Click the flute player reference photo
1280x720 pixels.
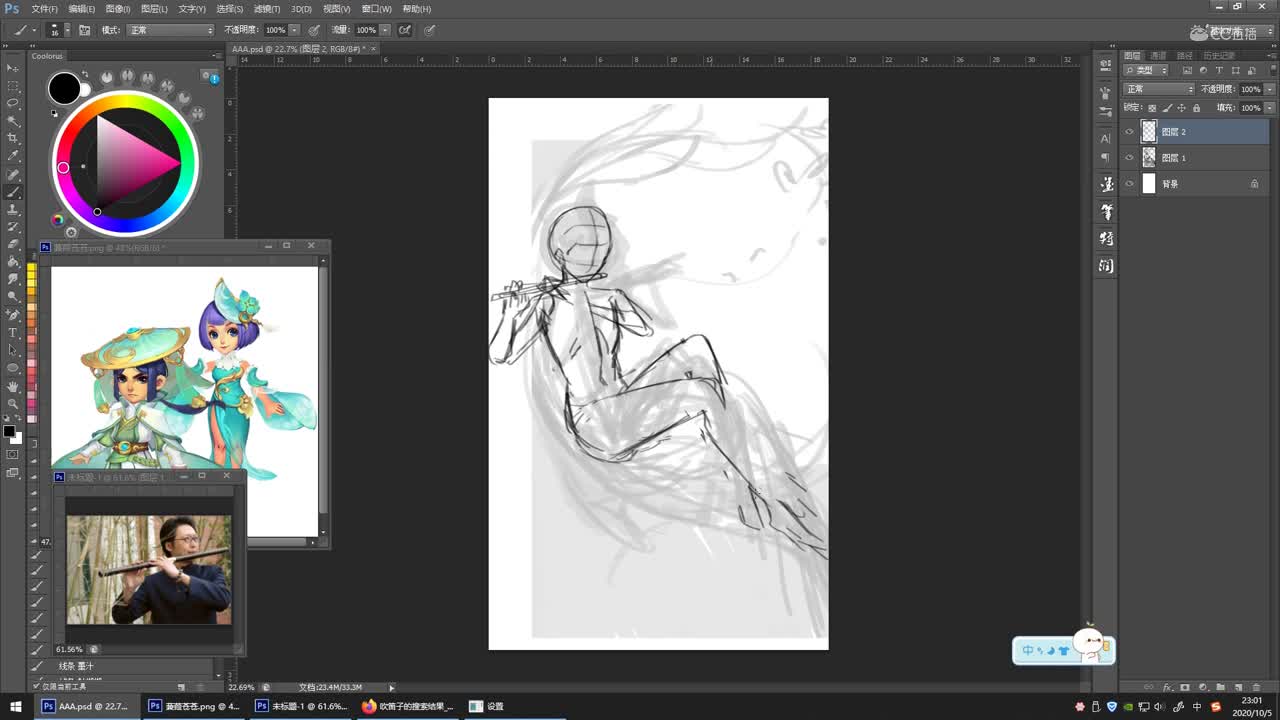click(149, 570)
